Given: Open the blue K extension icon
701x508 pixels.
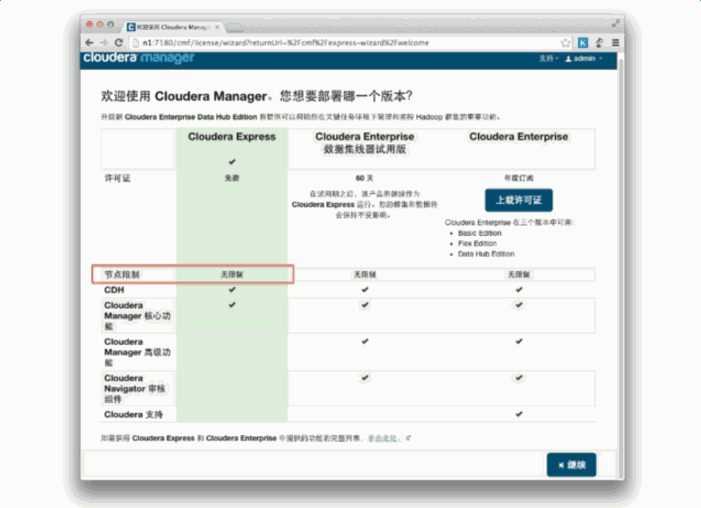Looking at the screenshot, I should pos(583,43).
